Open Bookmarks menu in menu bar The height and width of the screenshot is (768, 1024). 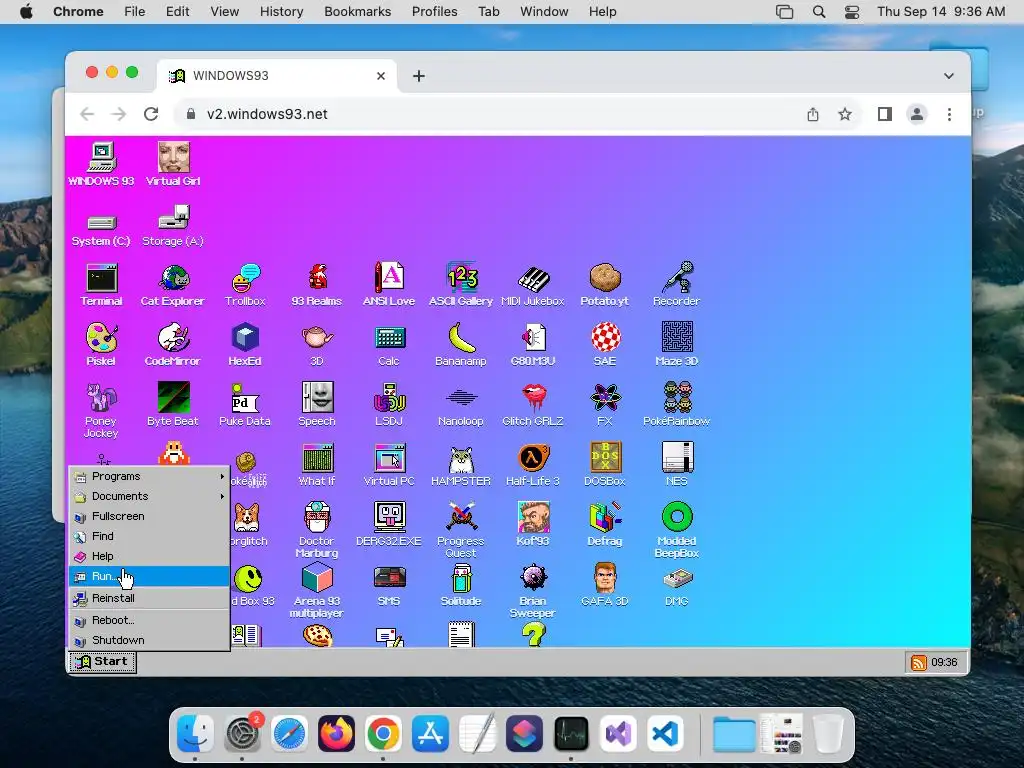click(x=358, y=12)
